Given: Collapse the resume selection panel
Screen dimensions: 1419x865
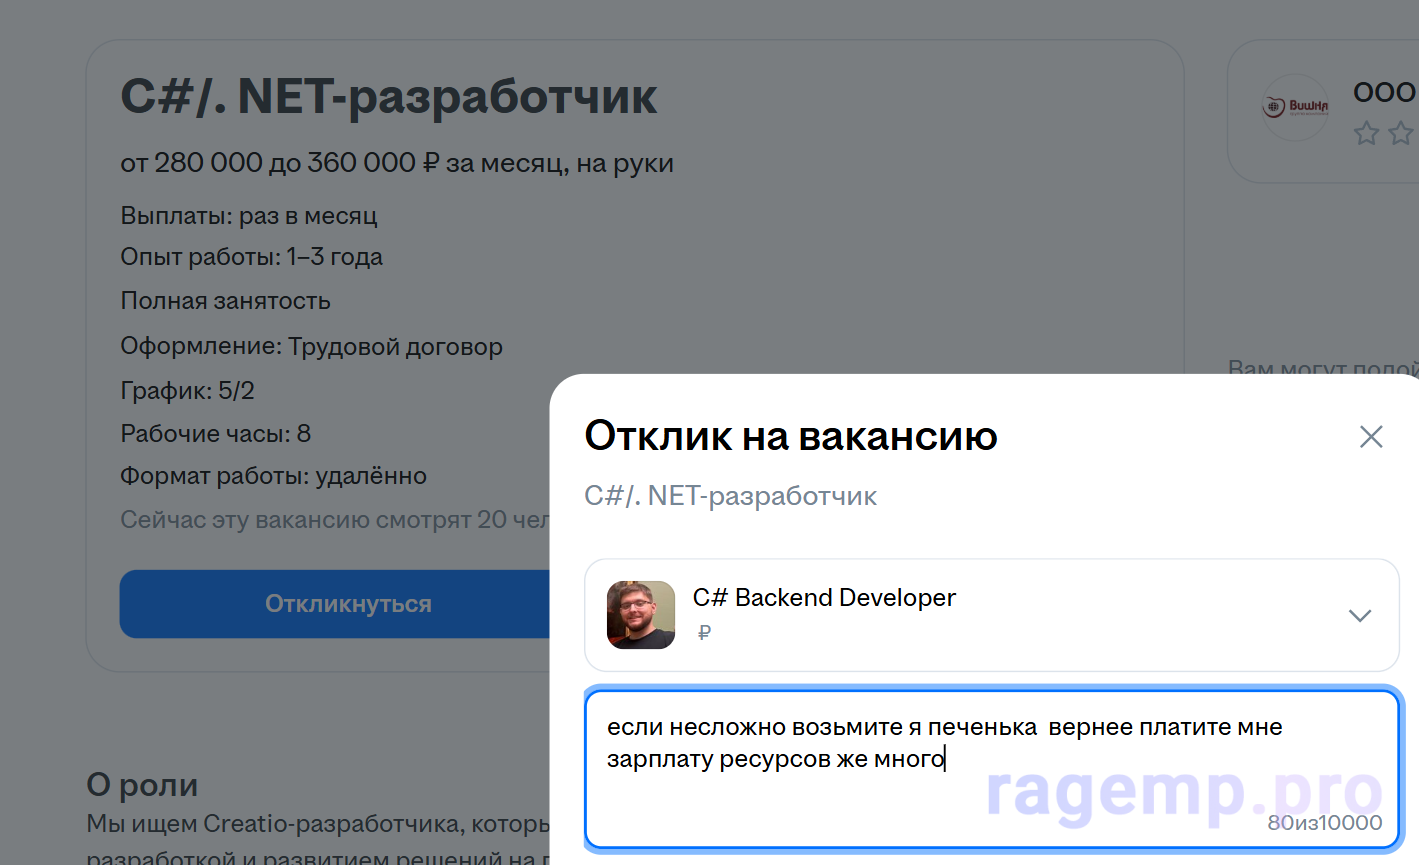Looking at the screenshot, I should [x=1359, y=615].
